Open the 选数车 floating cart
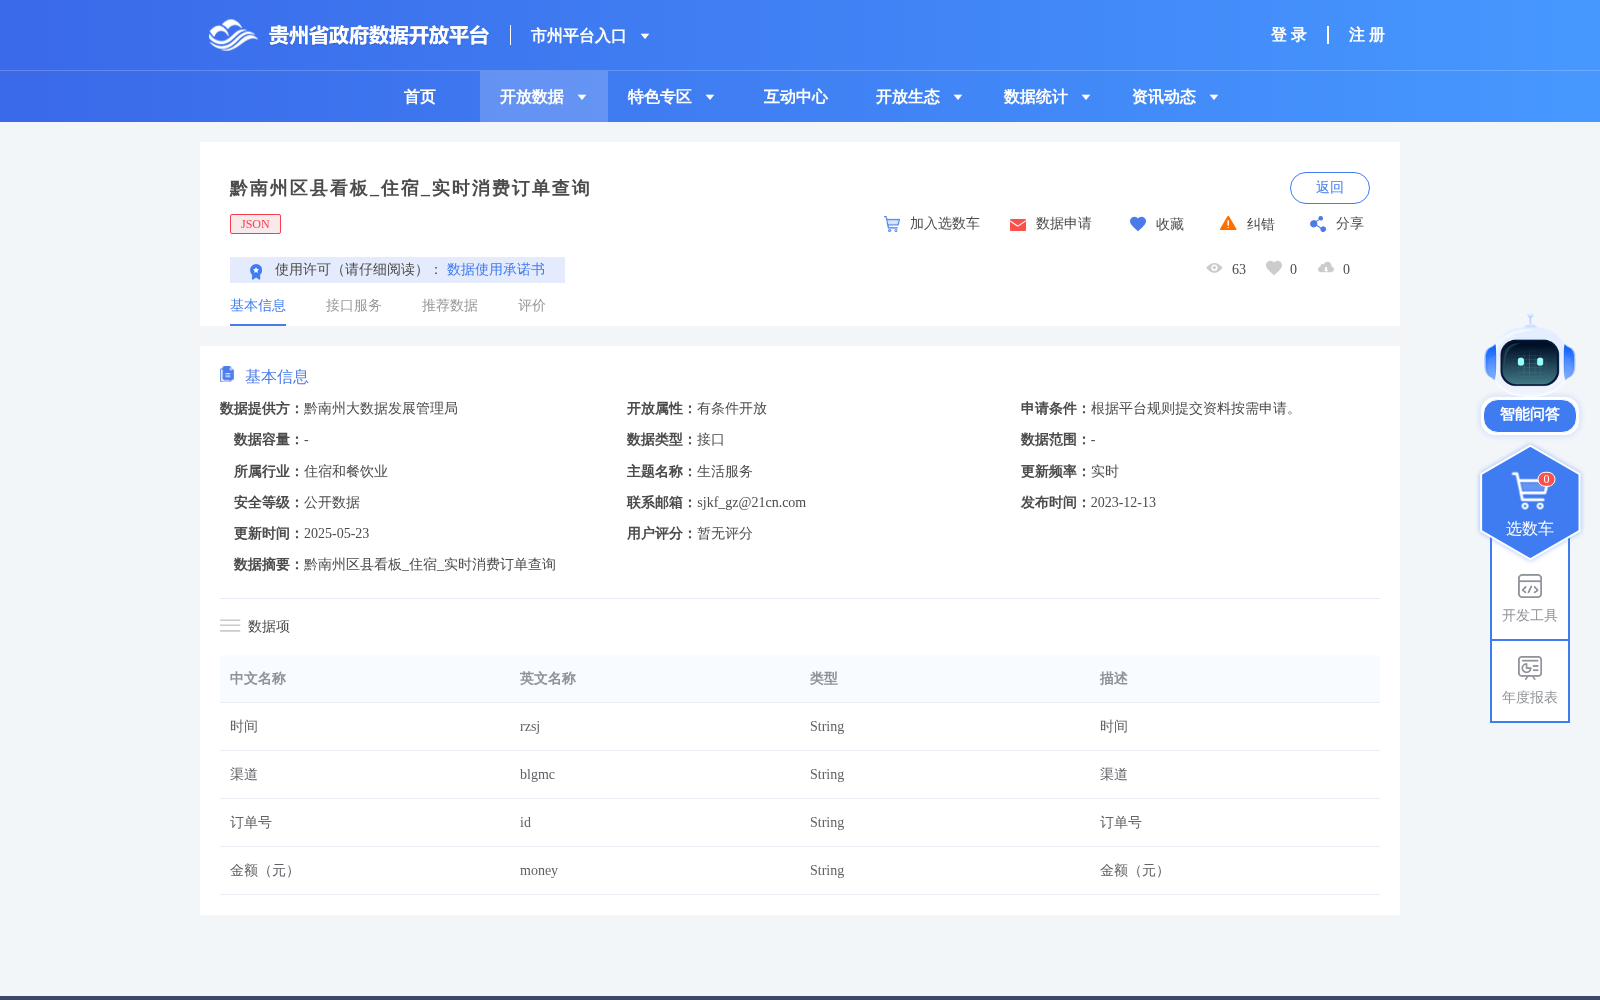 (1530, 503)
